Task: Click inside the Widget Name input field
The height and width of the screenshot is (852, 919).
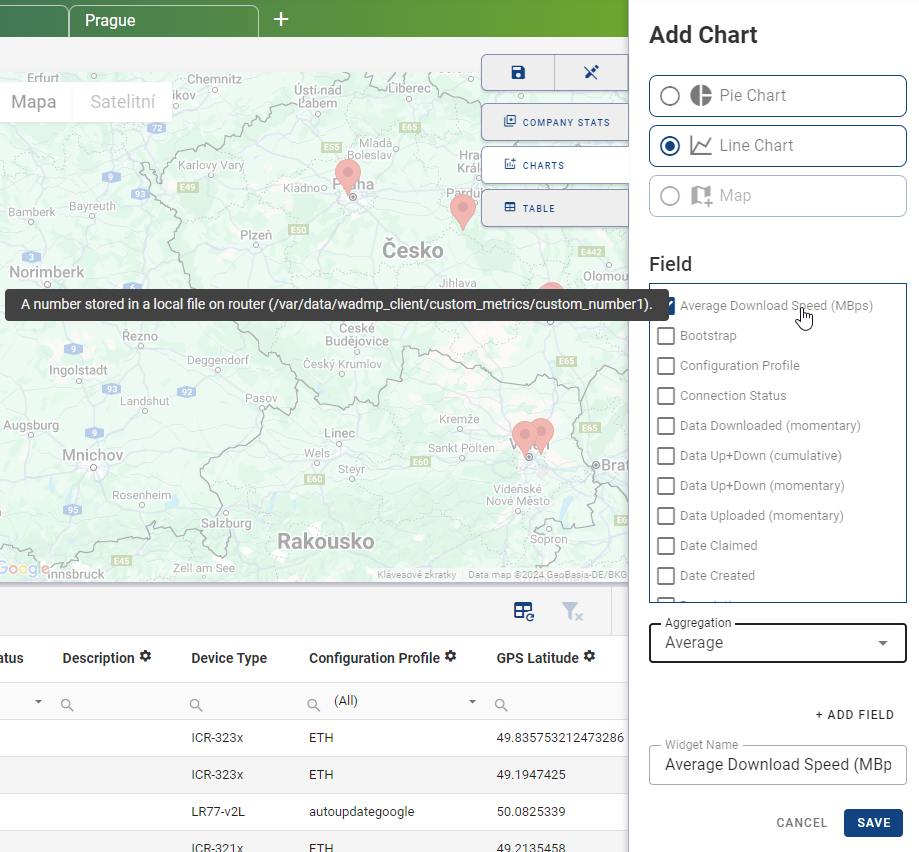Action: (x=777, y=765)
